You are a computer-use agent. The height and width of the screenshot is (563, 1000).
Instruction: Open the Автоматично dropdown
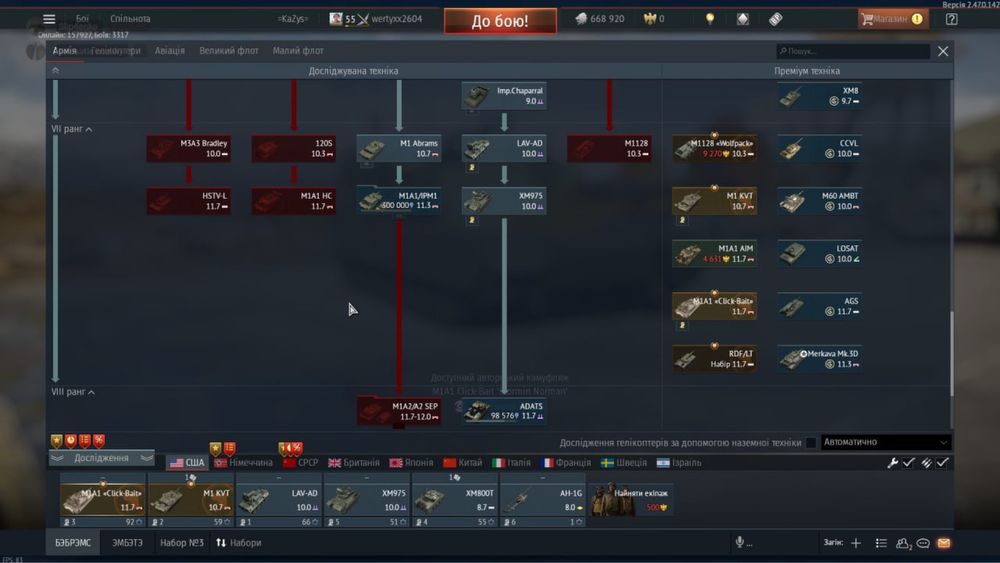[886, 442]
